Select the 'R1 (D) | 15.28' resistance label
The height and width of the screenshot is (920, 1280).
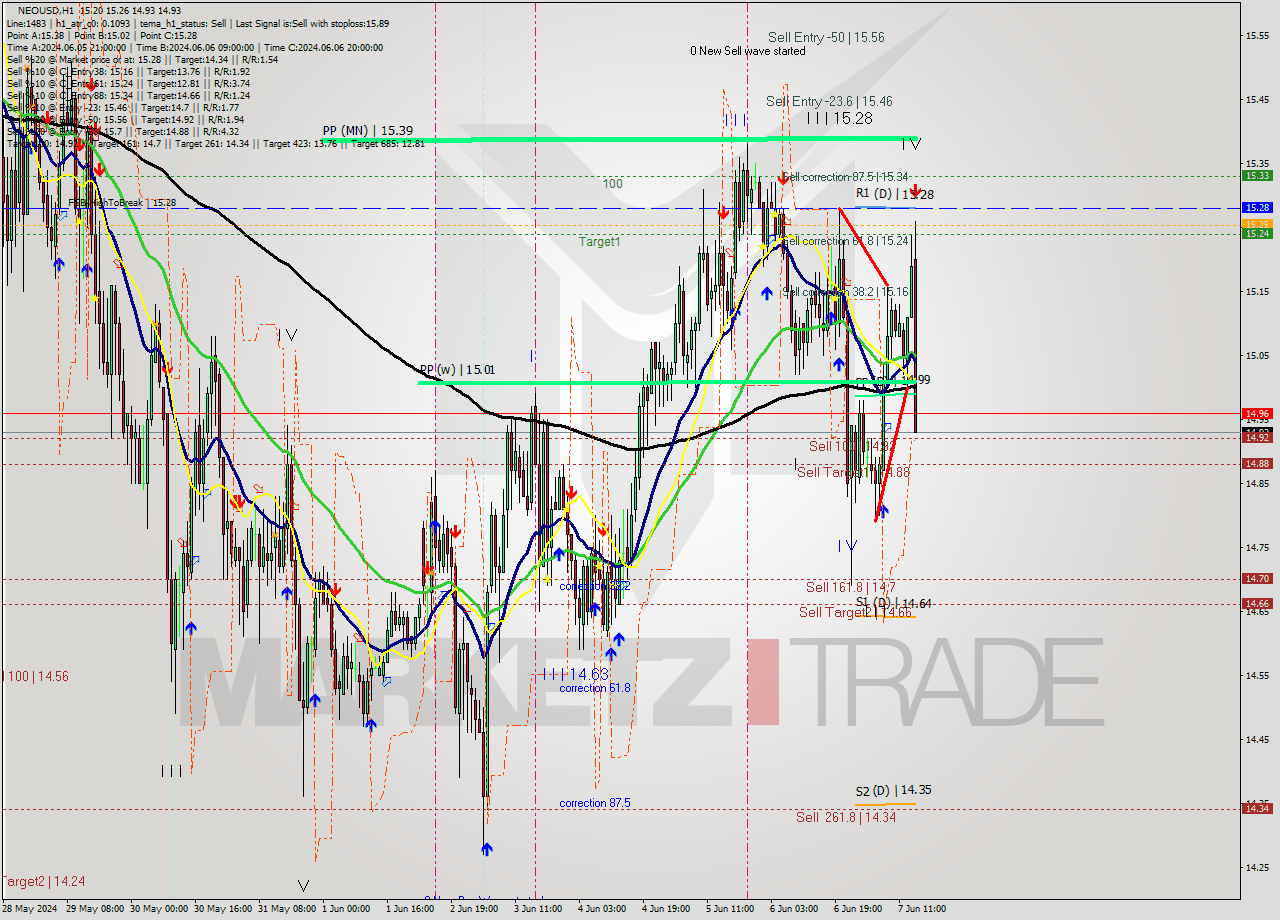coord(895,193)
